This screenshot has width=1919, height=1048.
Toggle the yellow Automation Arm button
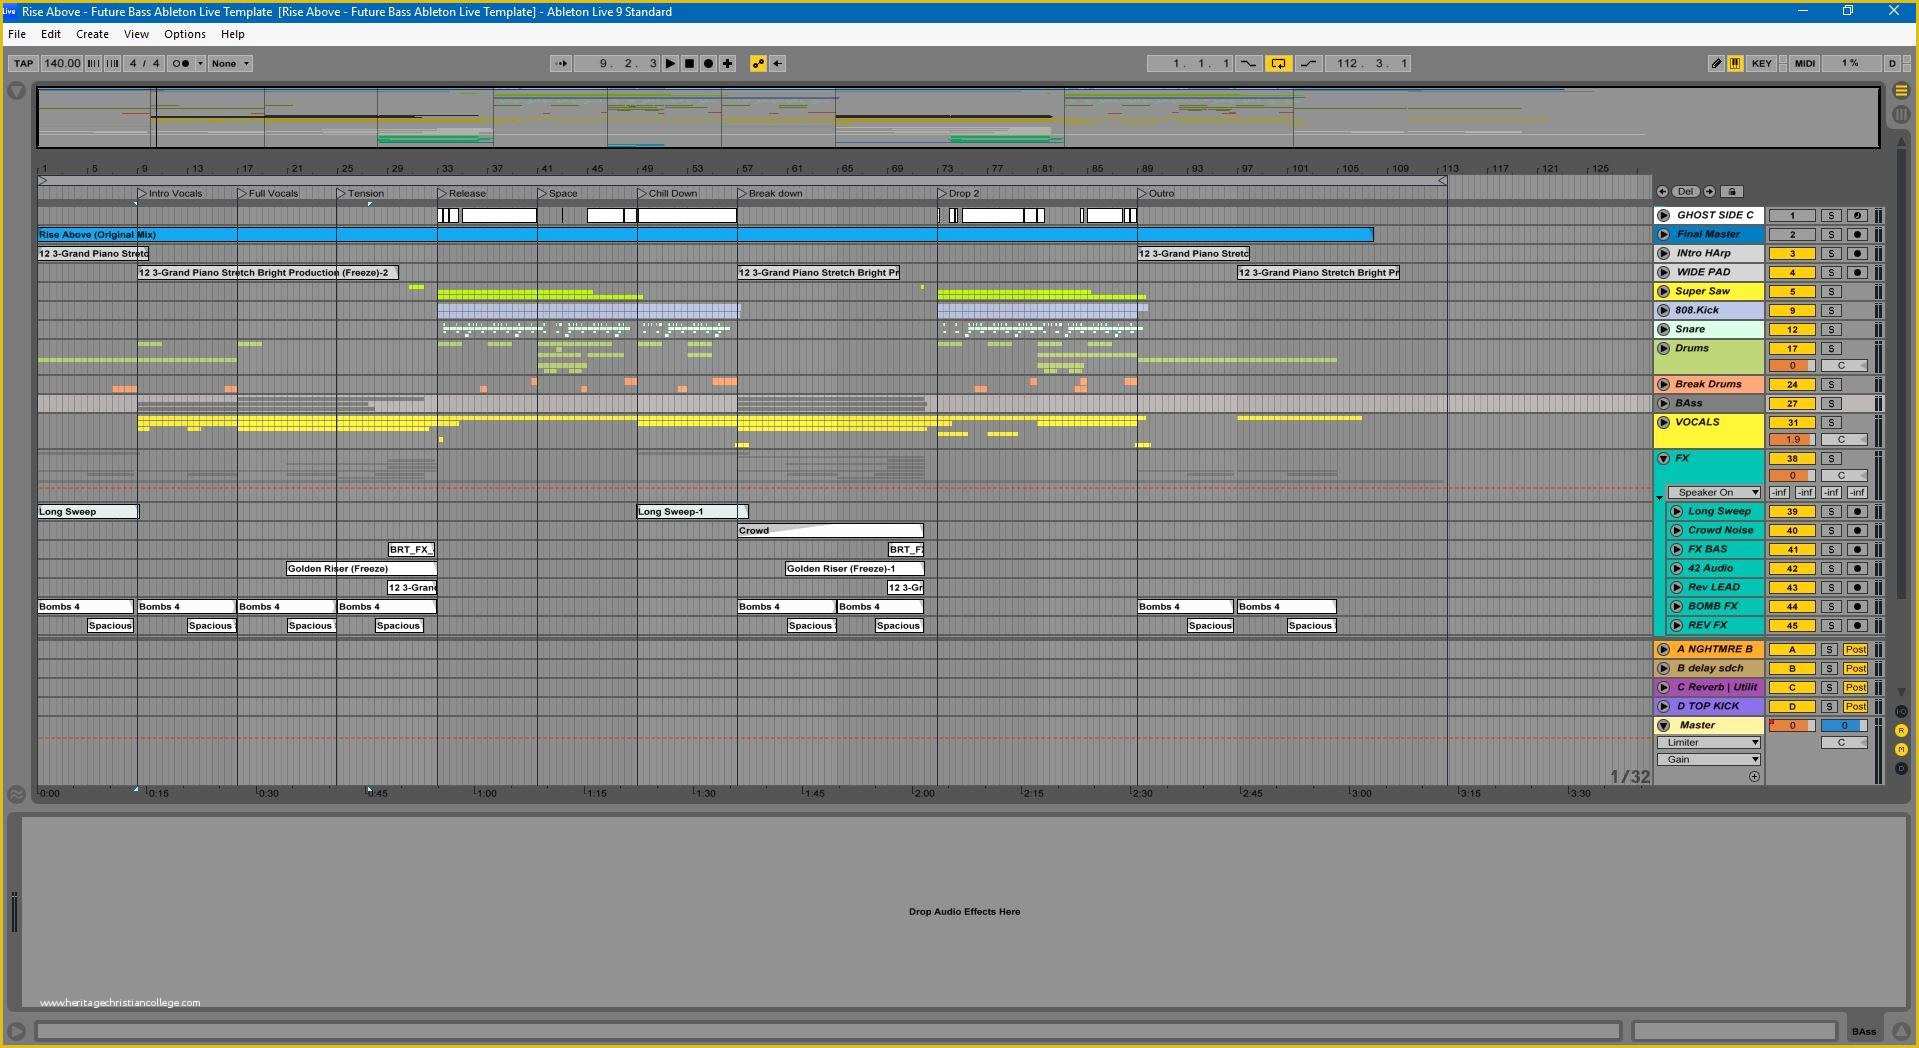tap(758, 63)
